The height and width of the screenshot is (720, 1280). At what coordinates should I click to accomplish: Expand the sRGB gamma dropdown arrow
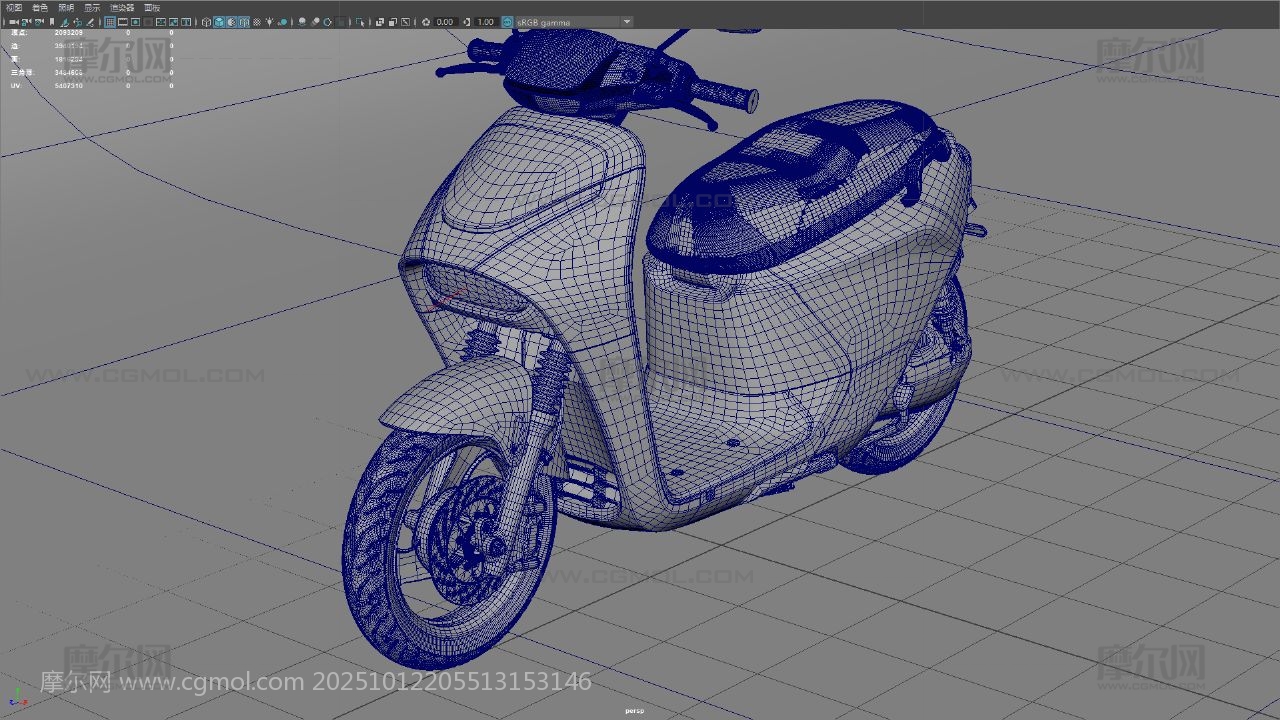click(x=627, y=21)
